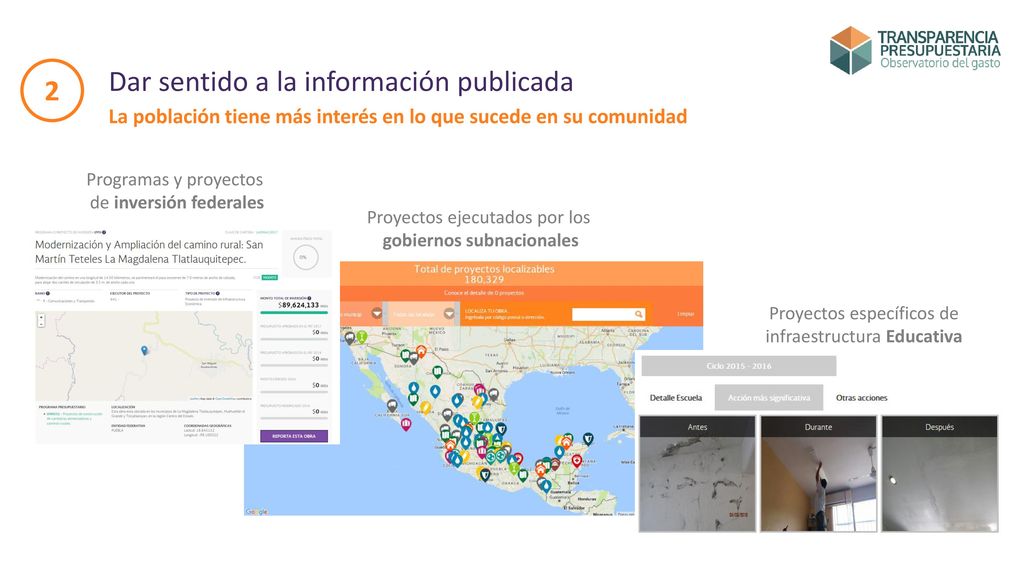Click Total de proyectos localizables 180,329 header
The image size is (1024, 576).
[484, 274]
